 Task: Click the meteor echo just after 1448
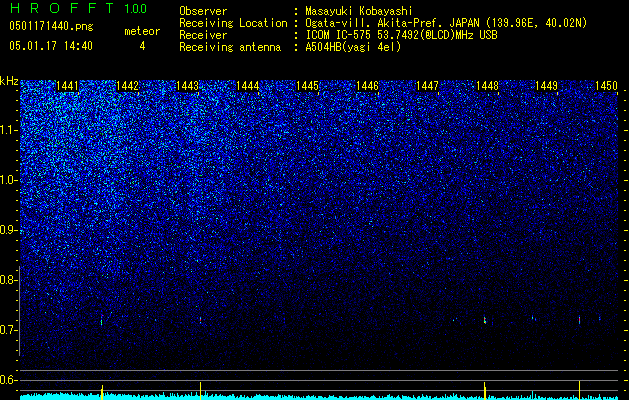coord(485,320)
